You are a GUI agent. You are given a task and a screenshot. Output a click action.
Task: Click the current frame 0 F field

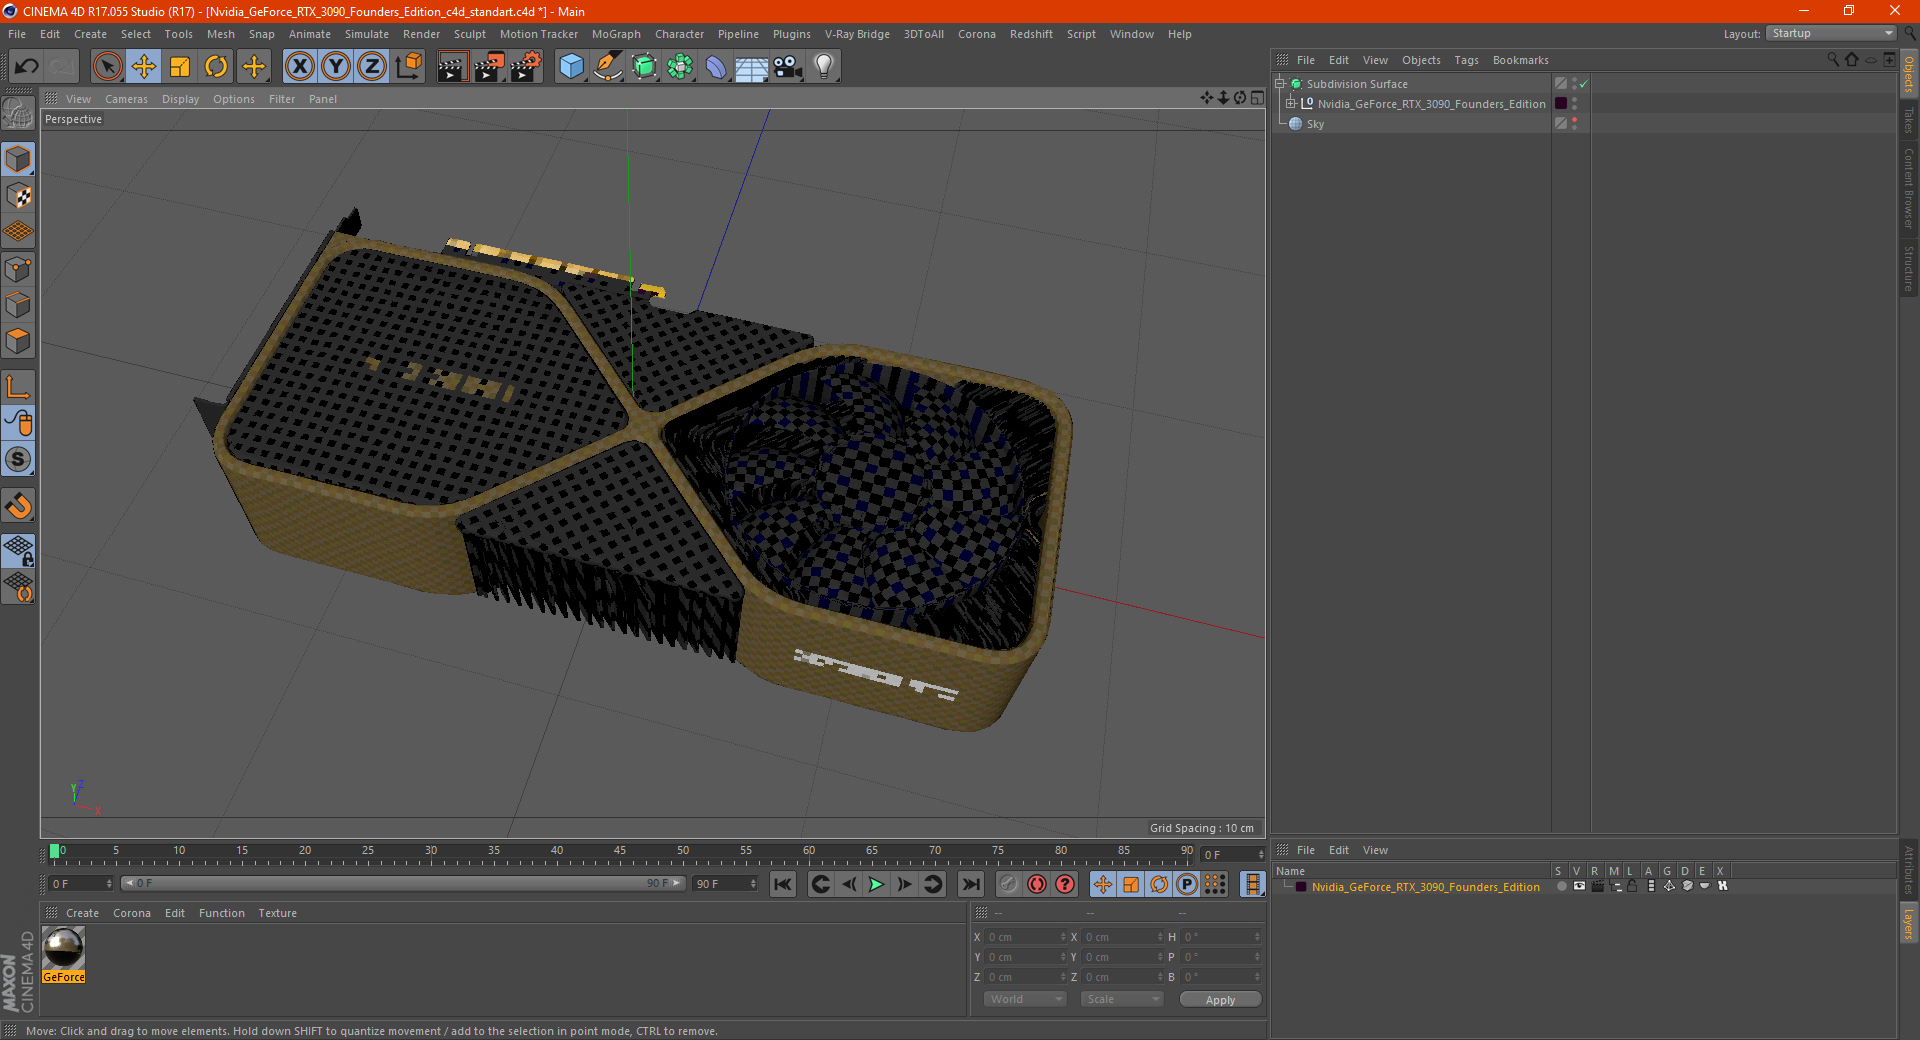(x=80, y=884)
